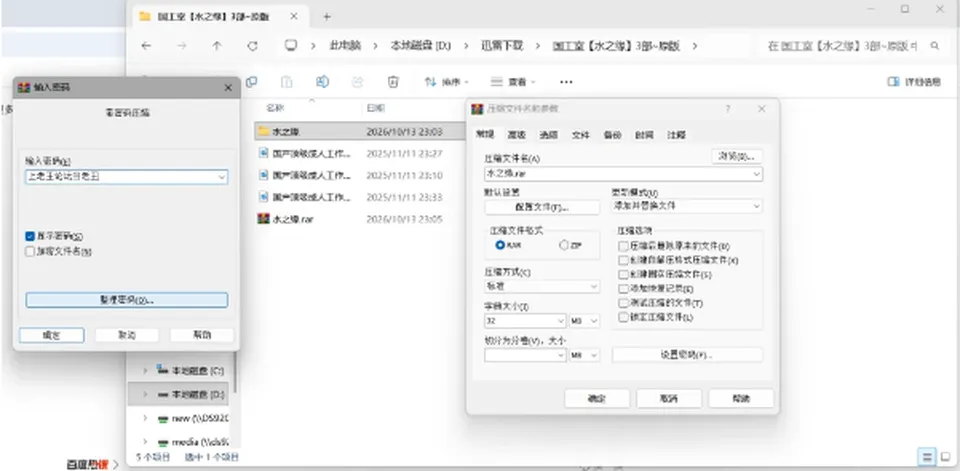Open the dictionary size MB unit dropdown
This screenshot has width=960, height=471.
(585, 321)
